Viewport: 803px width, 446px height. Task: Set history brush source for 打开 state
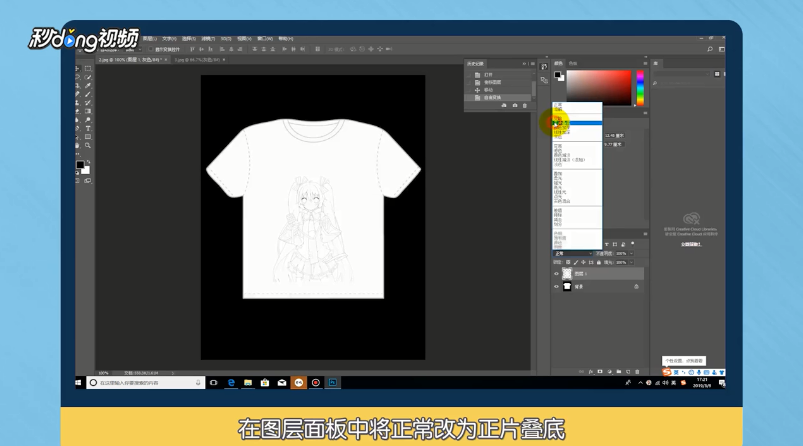point(469,75)
